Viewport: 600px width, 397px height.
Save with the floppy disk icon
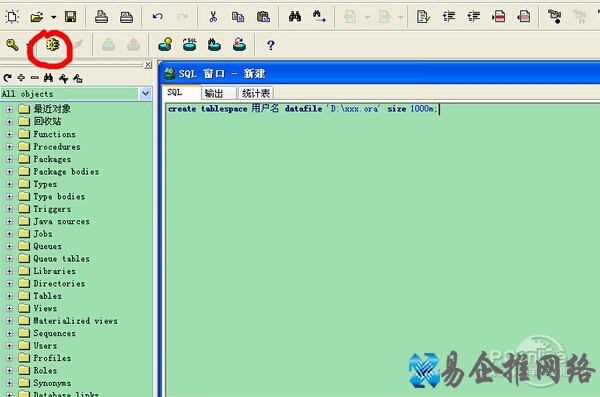[70, 17]
